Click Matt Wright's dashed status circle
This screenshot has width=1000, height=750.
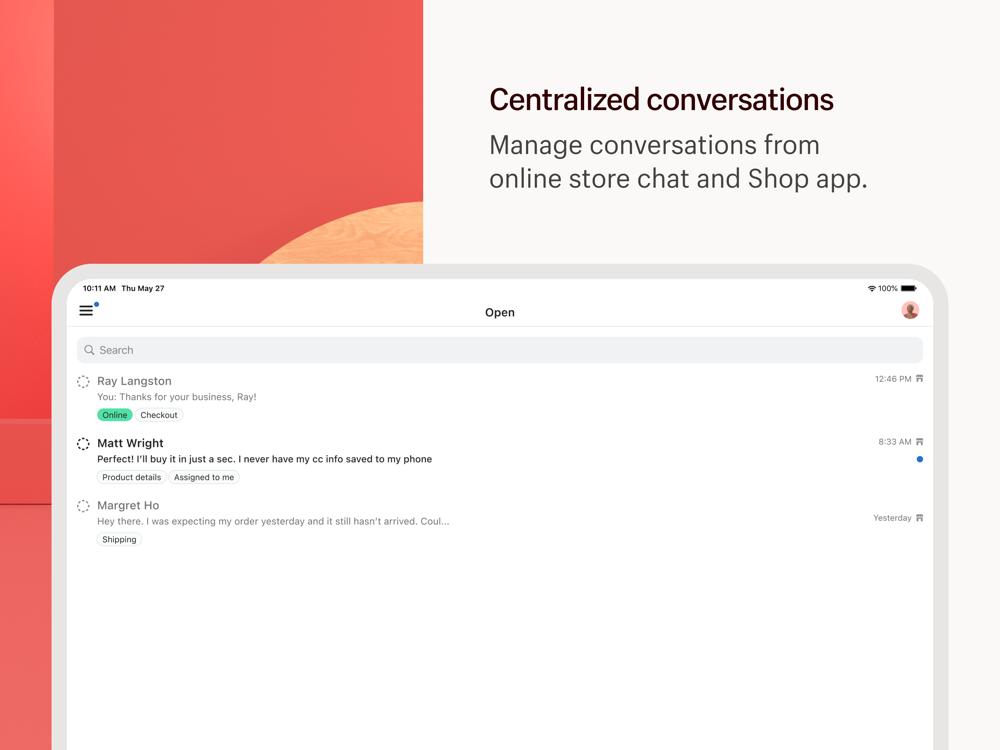tap(83, 443)
